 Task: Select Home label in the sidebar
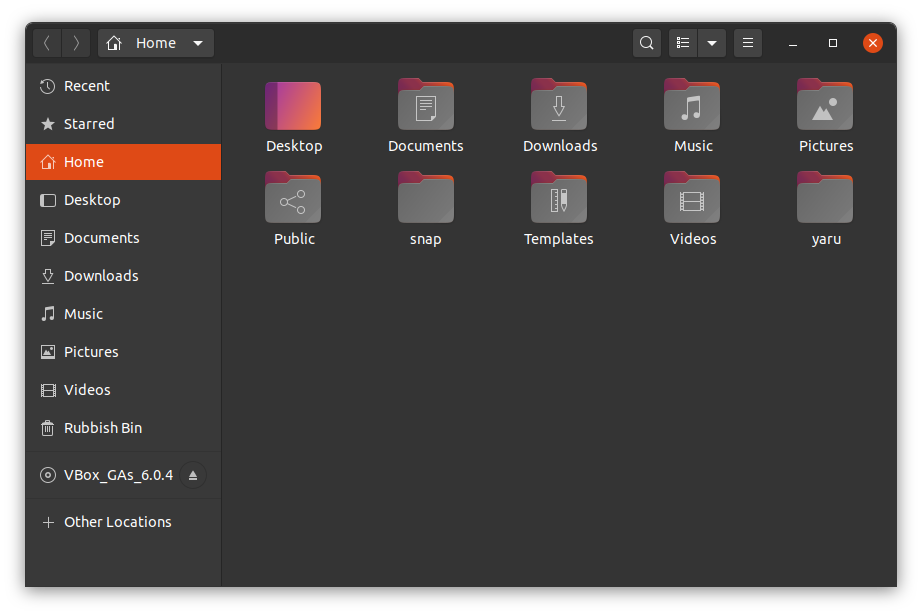[x=83, y=162]
